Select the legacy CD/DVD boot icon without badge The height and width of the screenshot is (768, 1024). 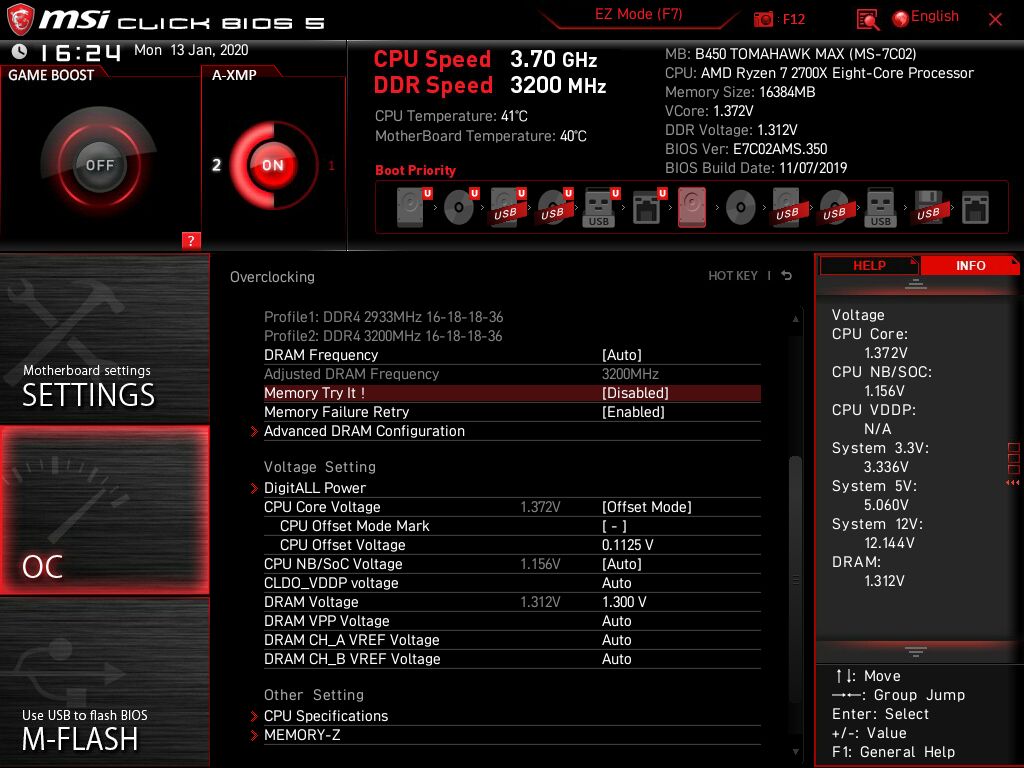(741, 208)
